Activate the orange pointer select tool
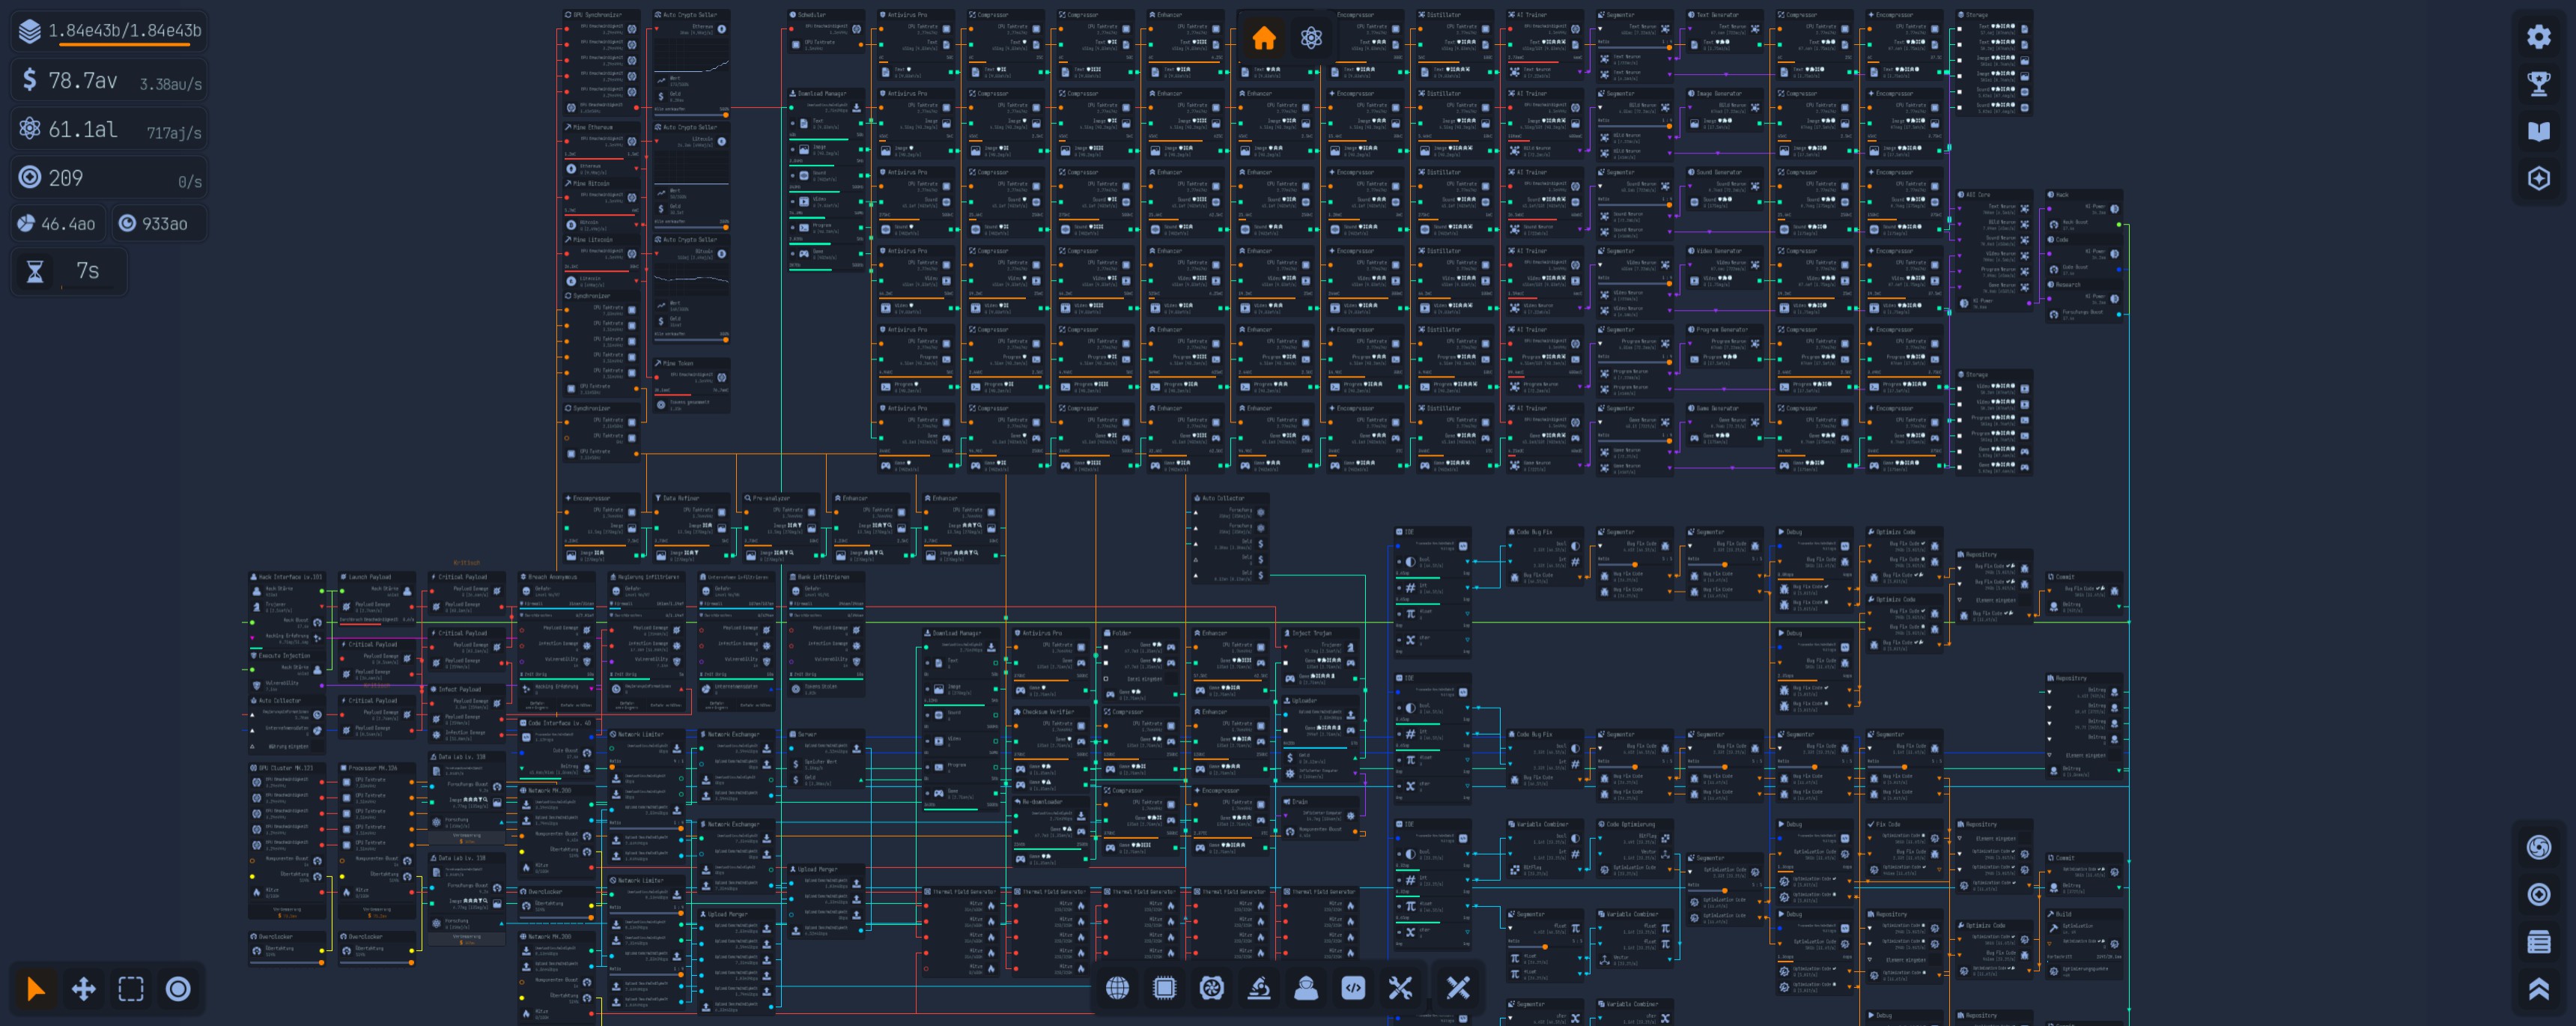 [36, 989]
